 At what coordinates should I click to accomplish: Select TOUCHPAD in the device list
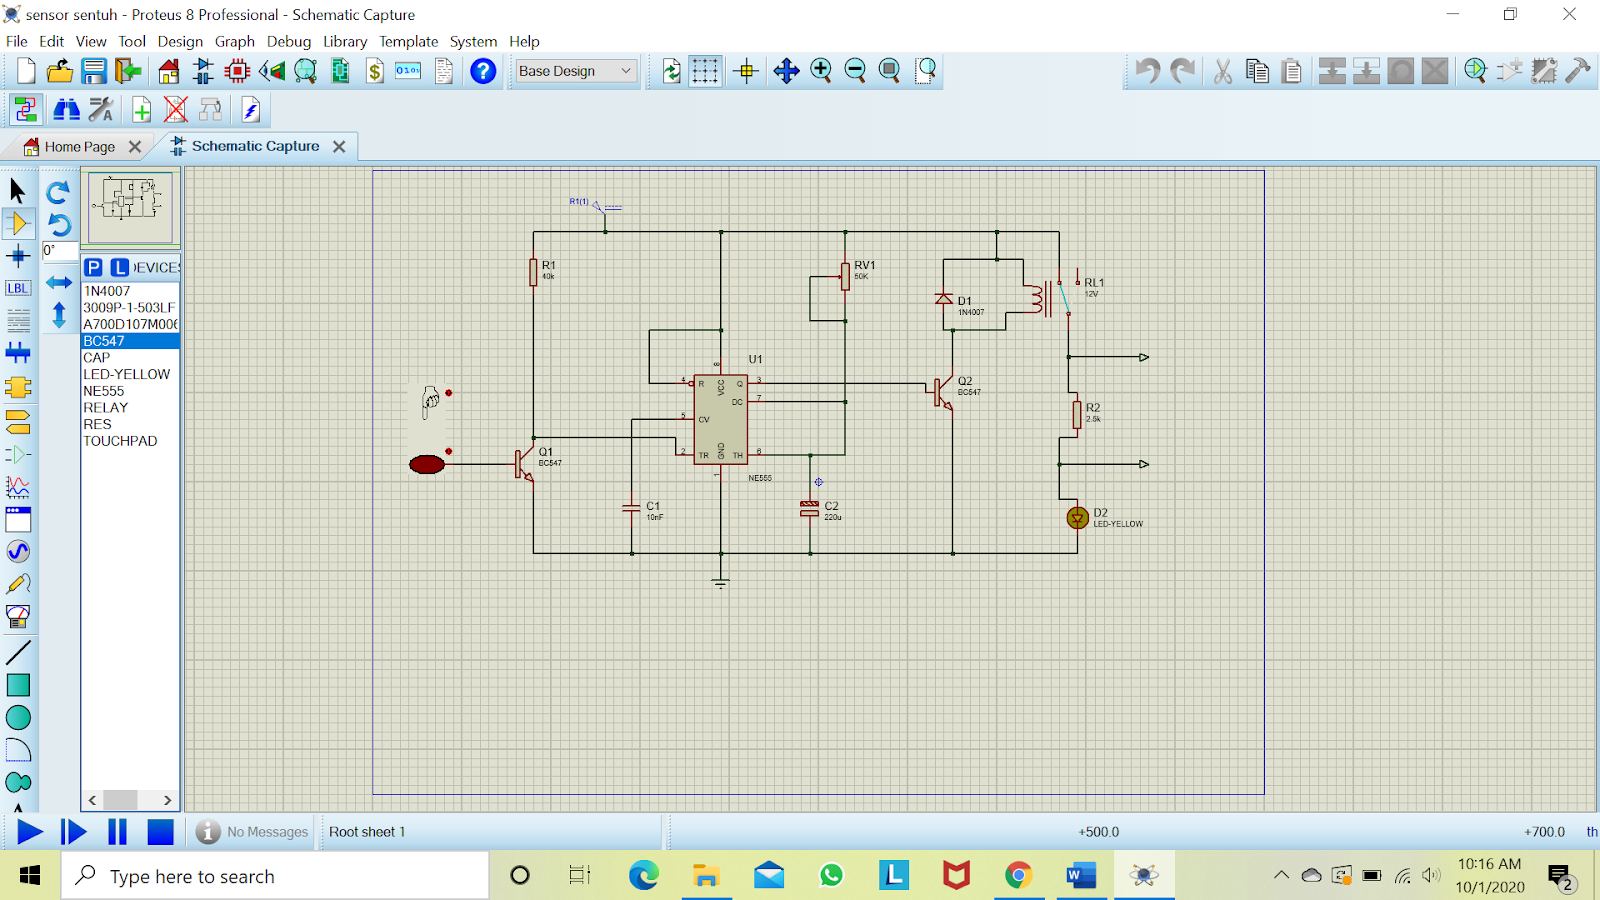click(130, 441)
